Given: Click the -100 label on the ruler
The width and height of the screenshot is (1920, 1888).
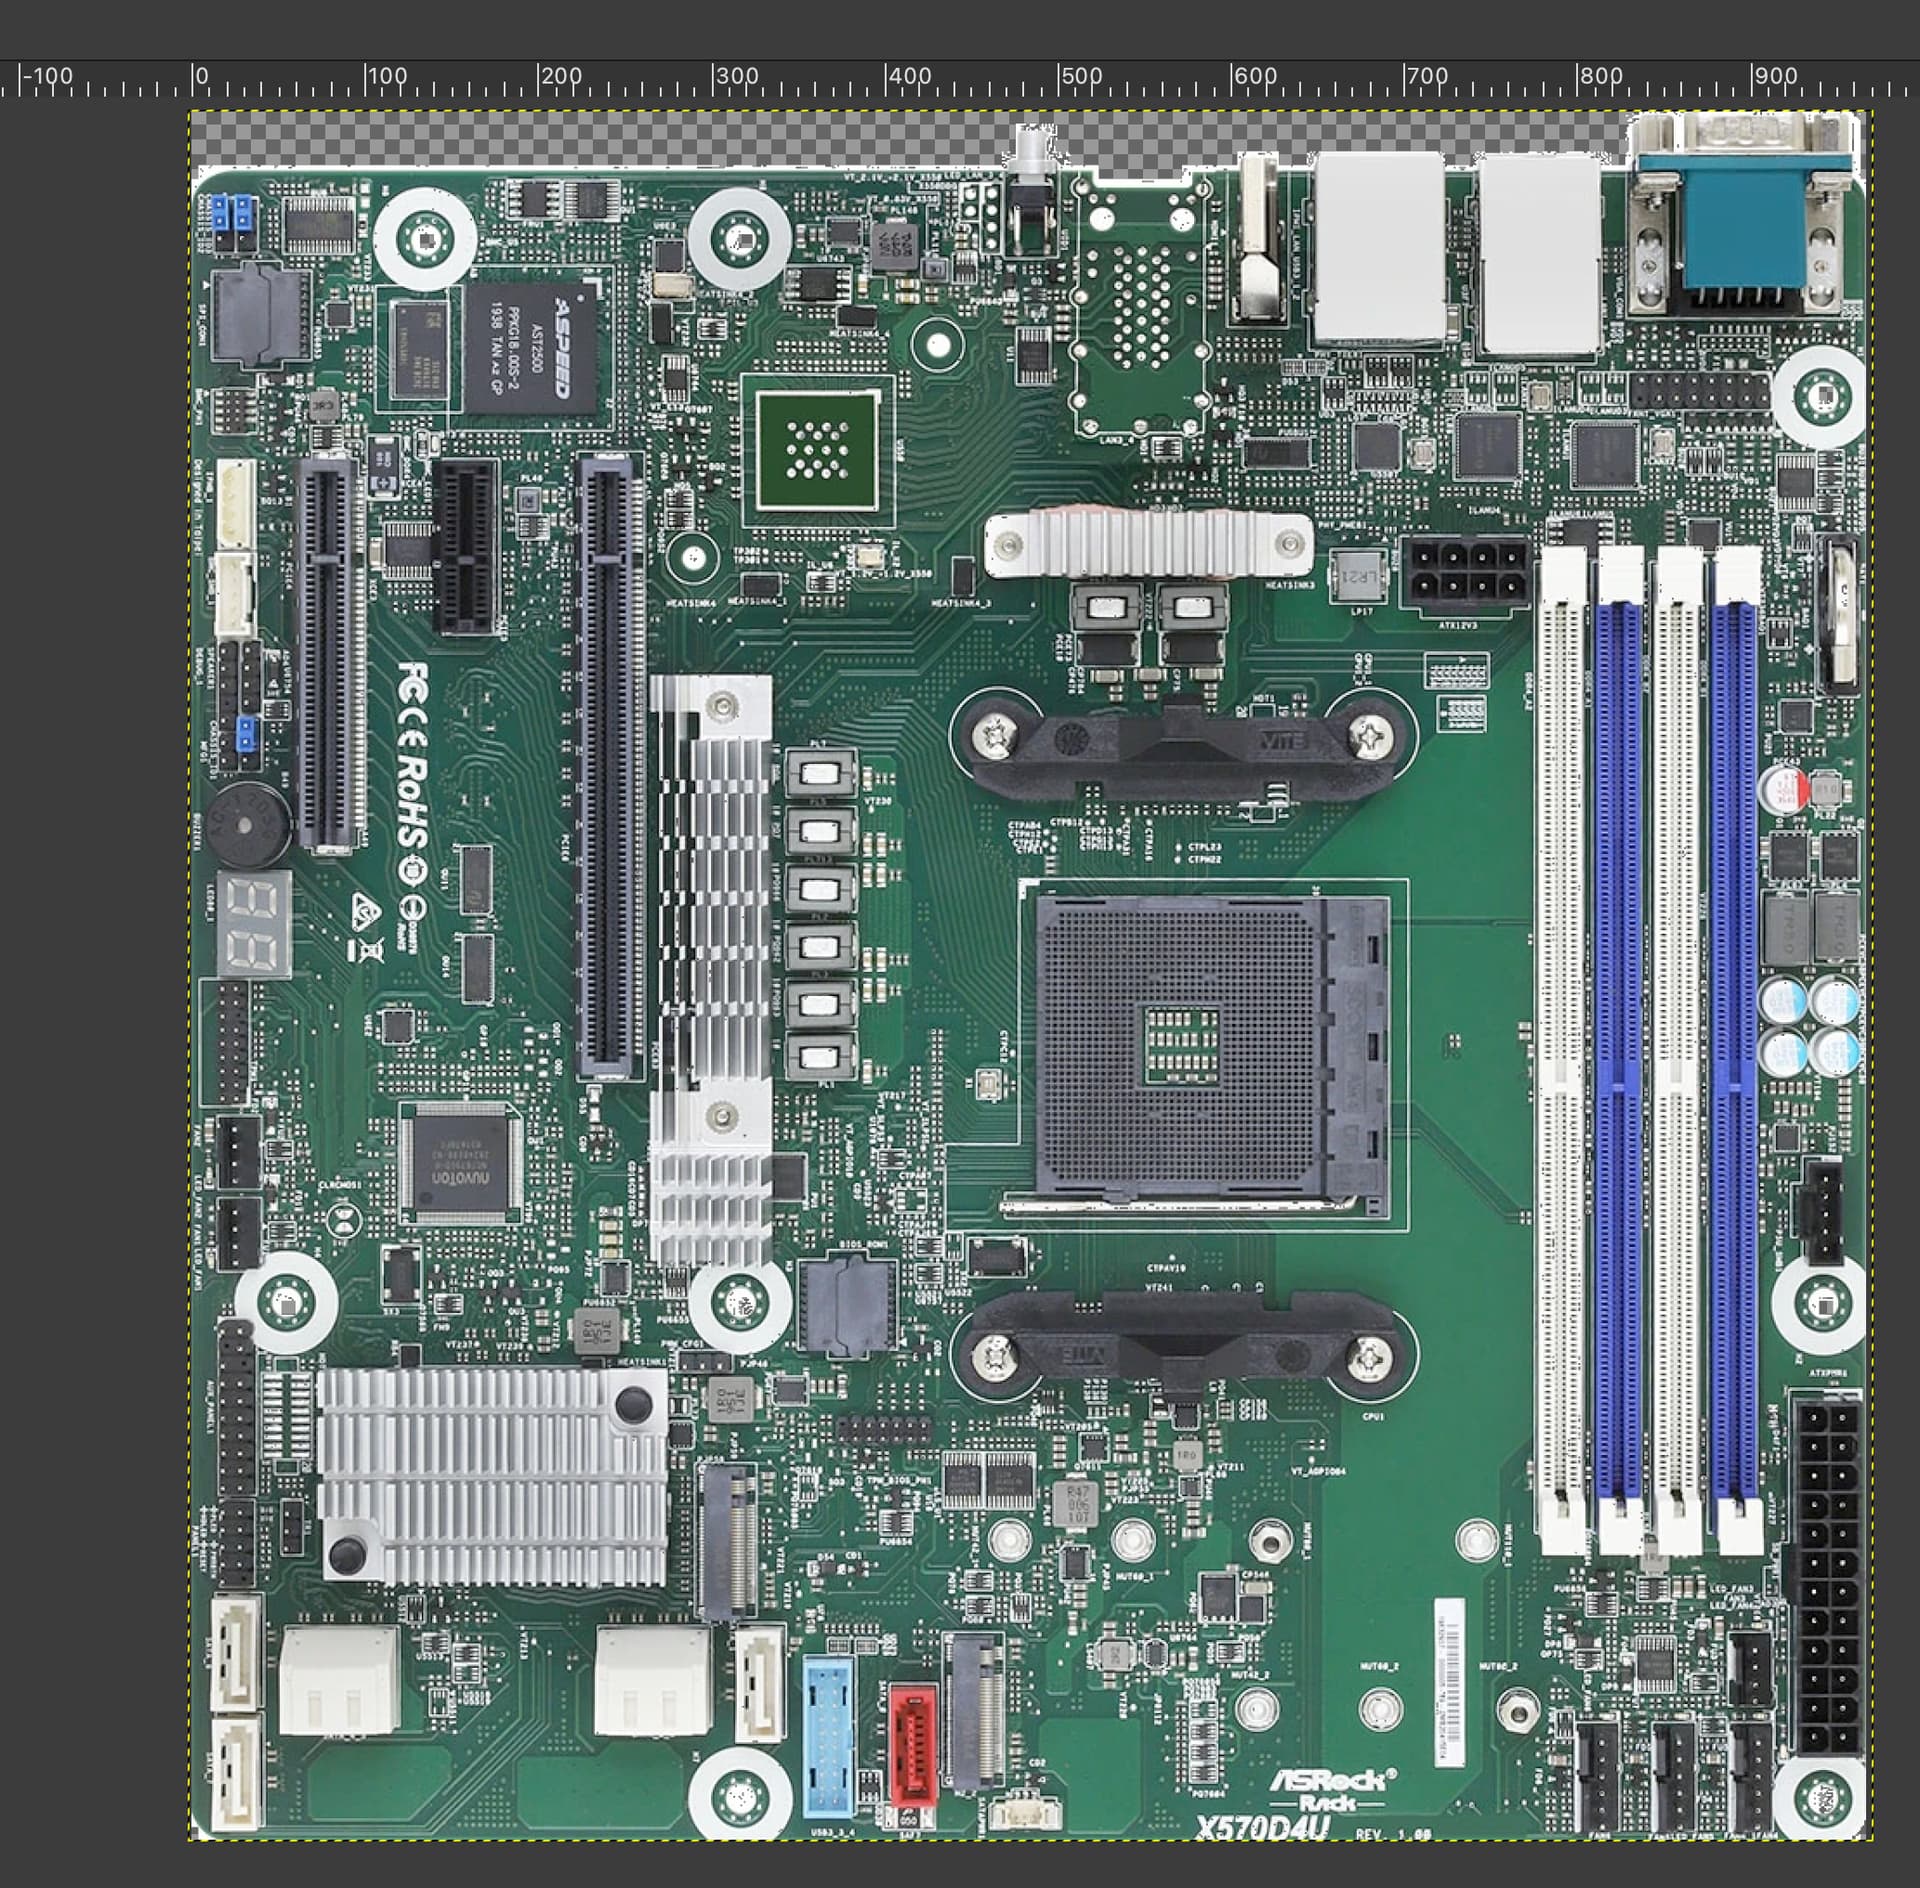Looking at the screenshot, I should coord(48,77).
